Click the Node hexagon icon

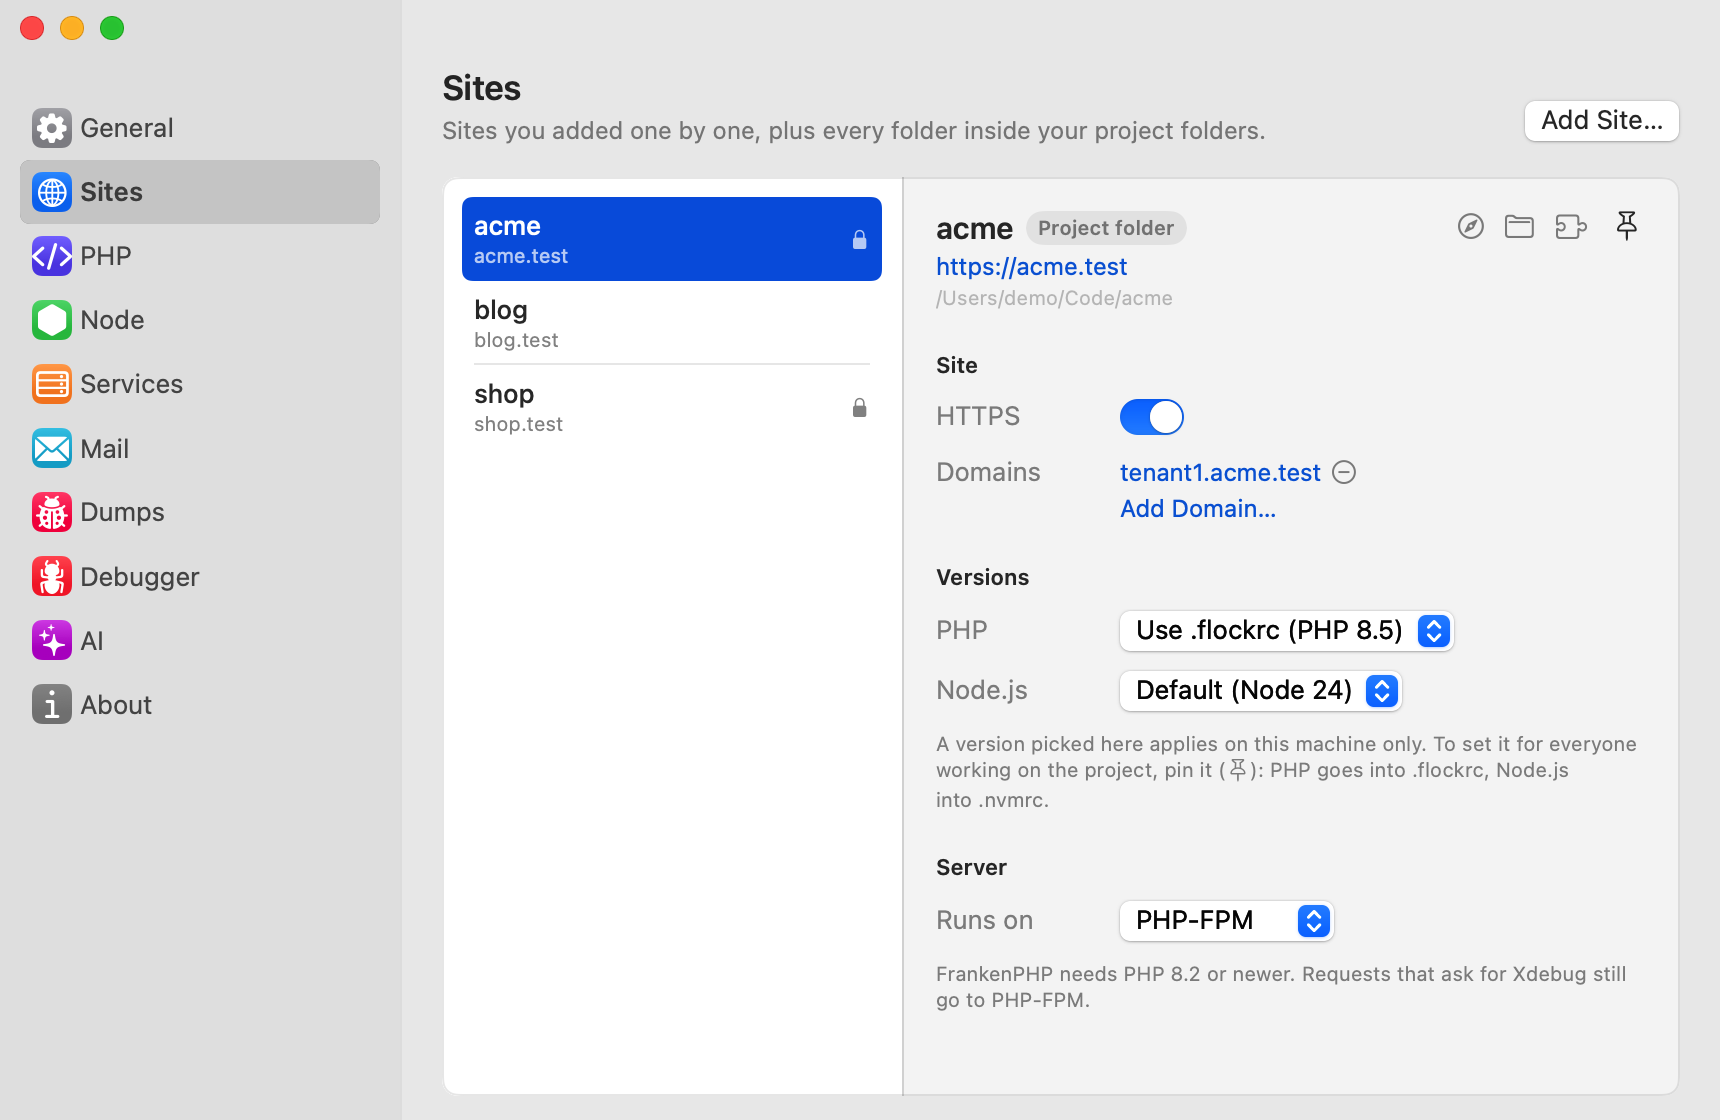[x=51, y=320]
